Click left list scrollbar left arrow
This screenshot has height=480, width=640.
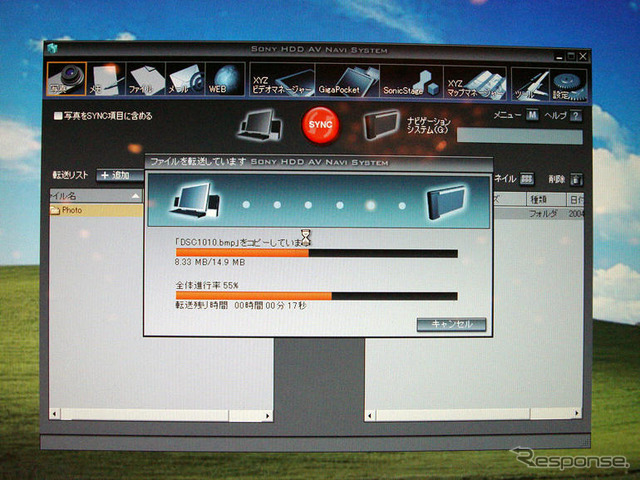(x=54, y=415)
